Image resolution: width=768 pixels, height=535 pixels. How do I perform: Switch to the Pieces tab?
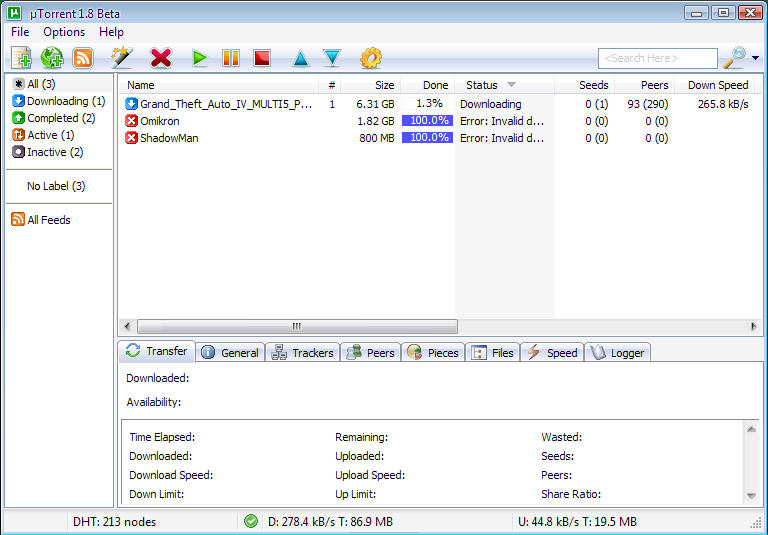click(433, 353)
